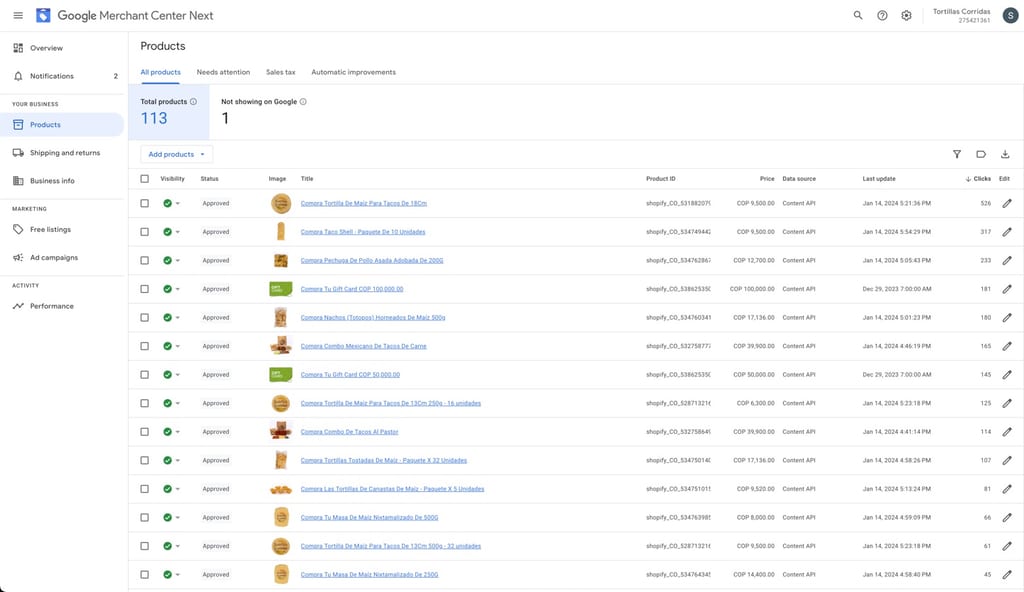The width and height of the screenshot is (1024, 592).
Task: Select all products with header checkbox
Action: tap(144, 178)
